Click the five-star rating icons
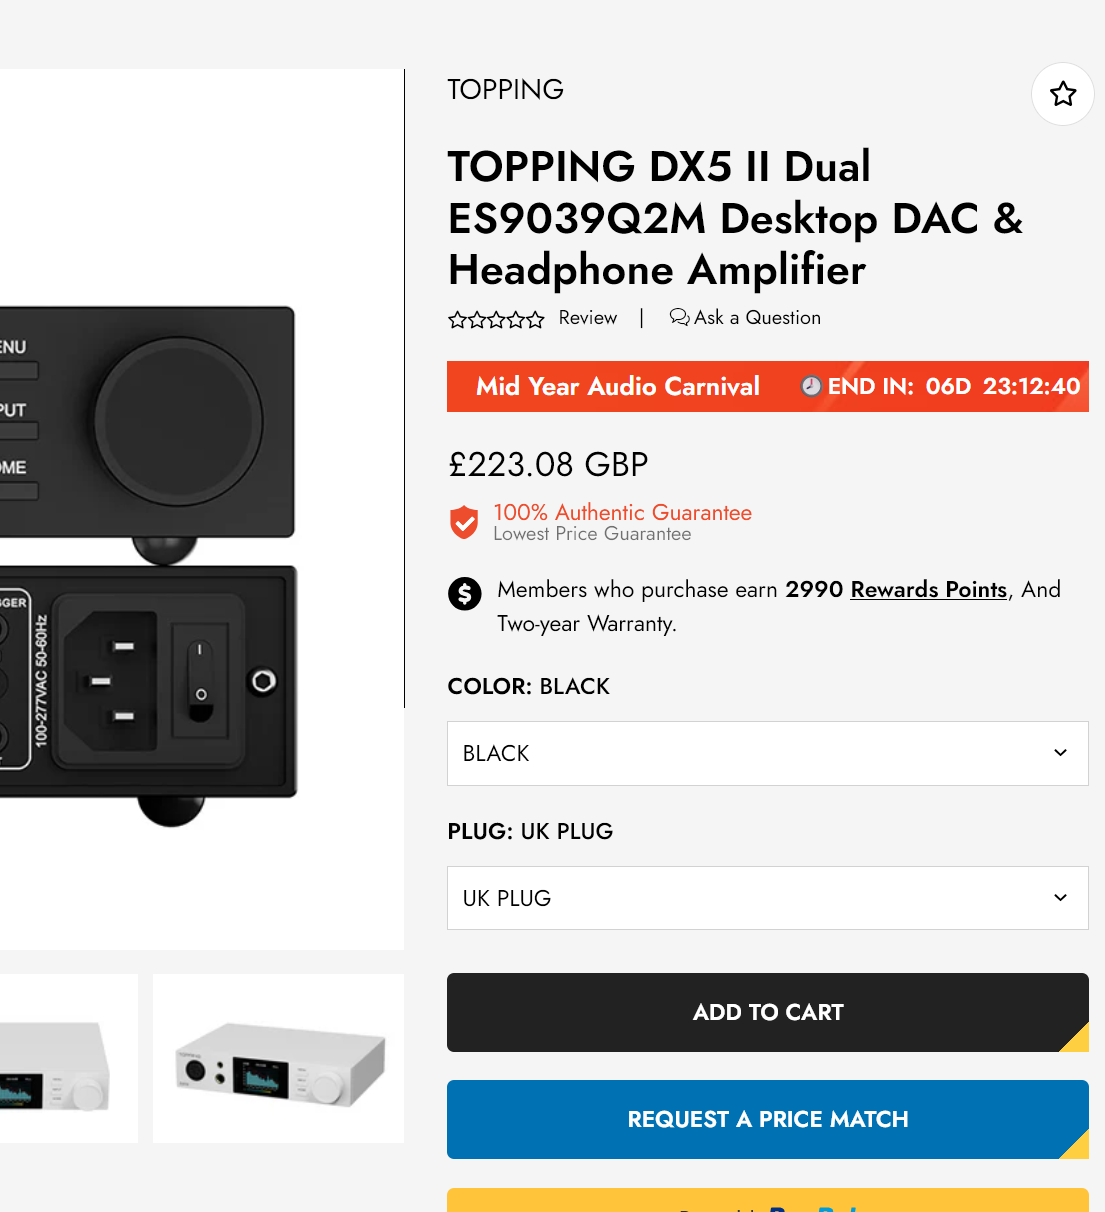Screen dimensions: 1105x1212 click(496, 319)
